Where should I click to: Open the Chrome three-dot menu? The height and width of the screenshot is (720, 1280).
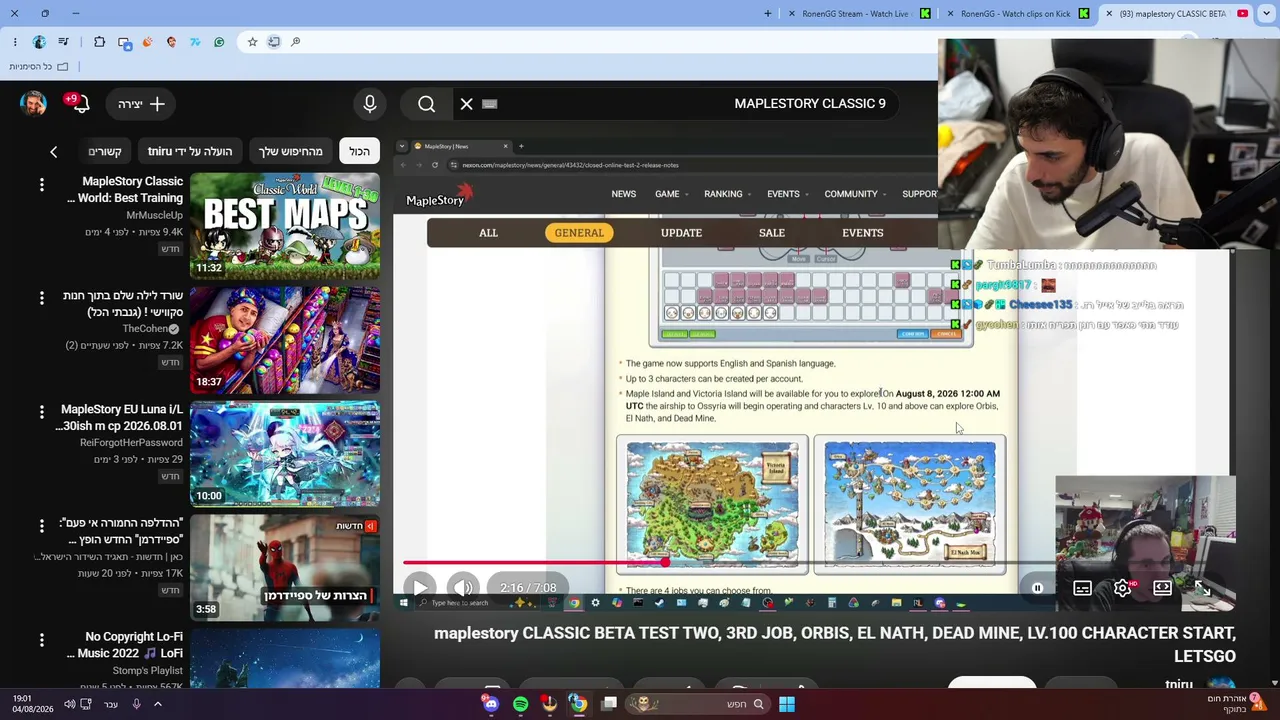pos(15,42)
